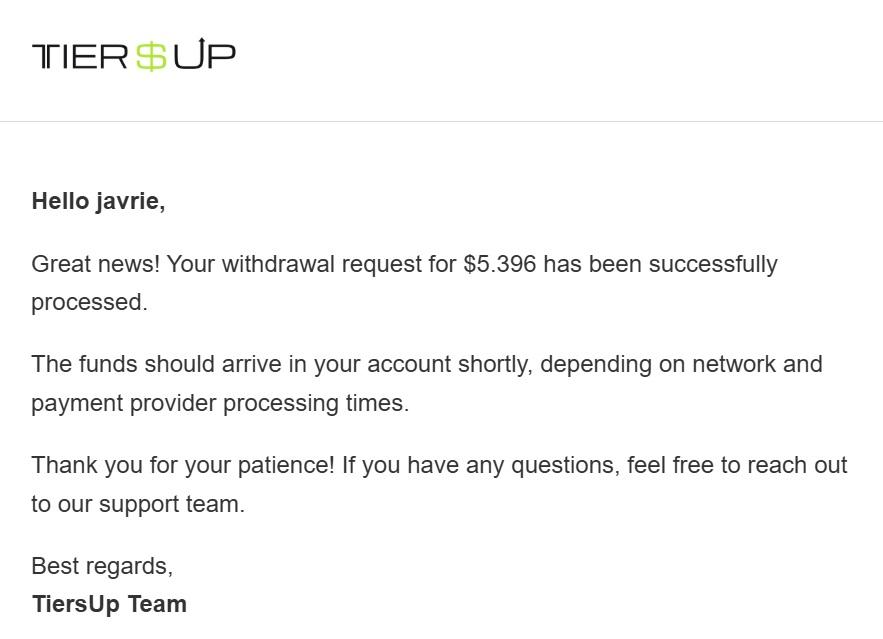The width and height of the screenshot is (883, 639).
Task: Click the $5.396 withdrawal amount
Action: (x=500, y=264)
